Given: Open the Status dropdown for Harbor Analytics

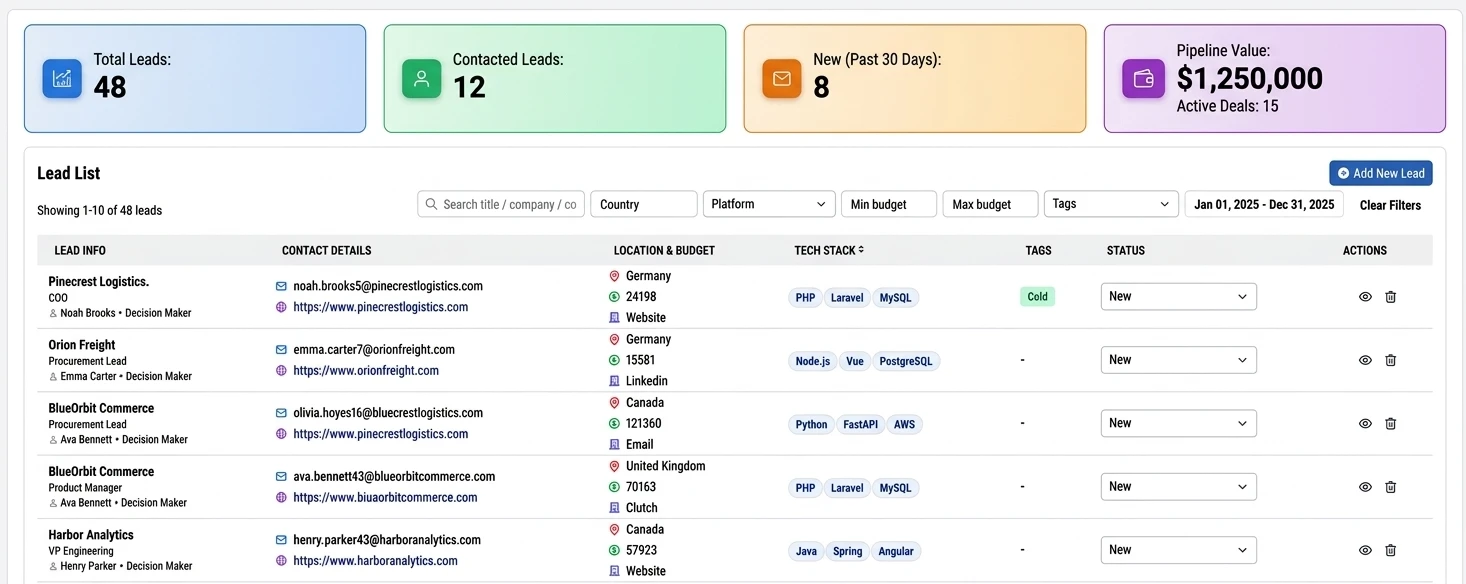Looking at the screenshot, I should click(1178, 549).
